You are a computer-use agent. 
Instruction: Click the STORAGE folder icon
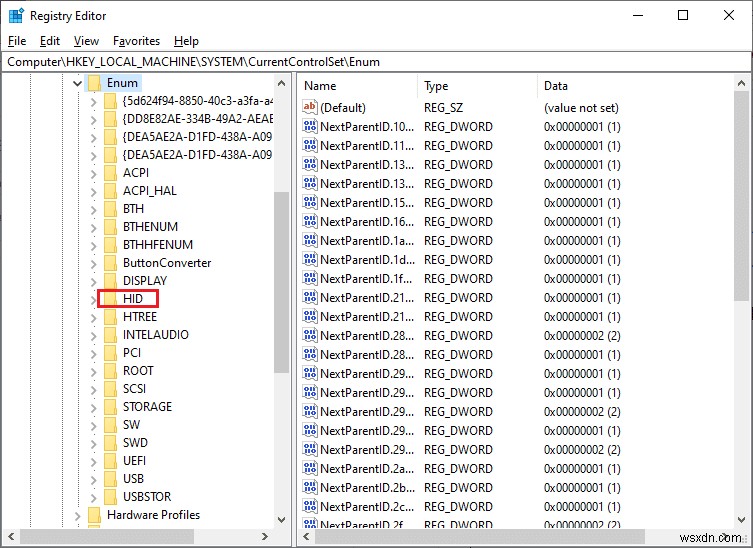(x=110, y=407)
